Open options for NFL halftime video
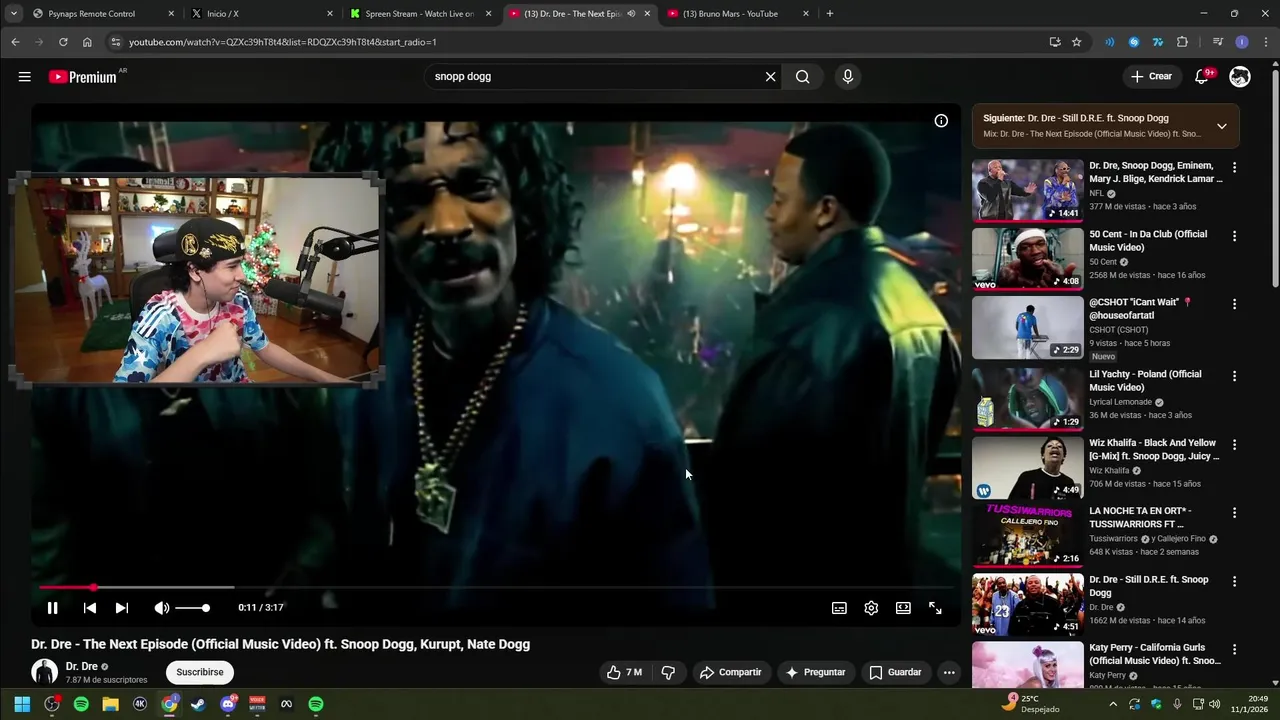The width and height of the screenshot is (1280, 720). coord(1234,168)
